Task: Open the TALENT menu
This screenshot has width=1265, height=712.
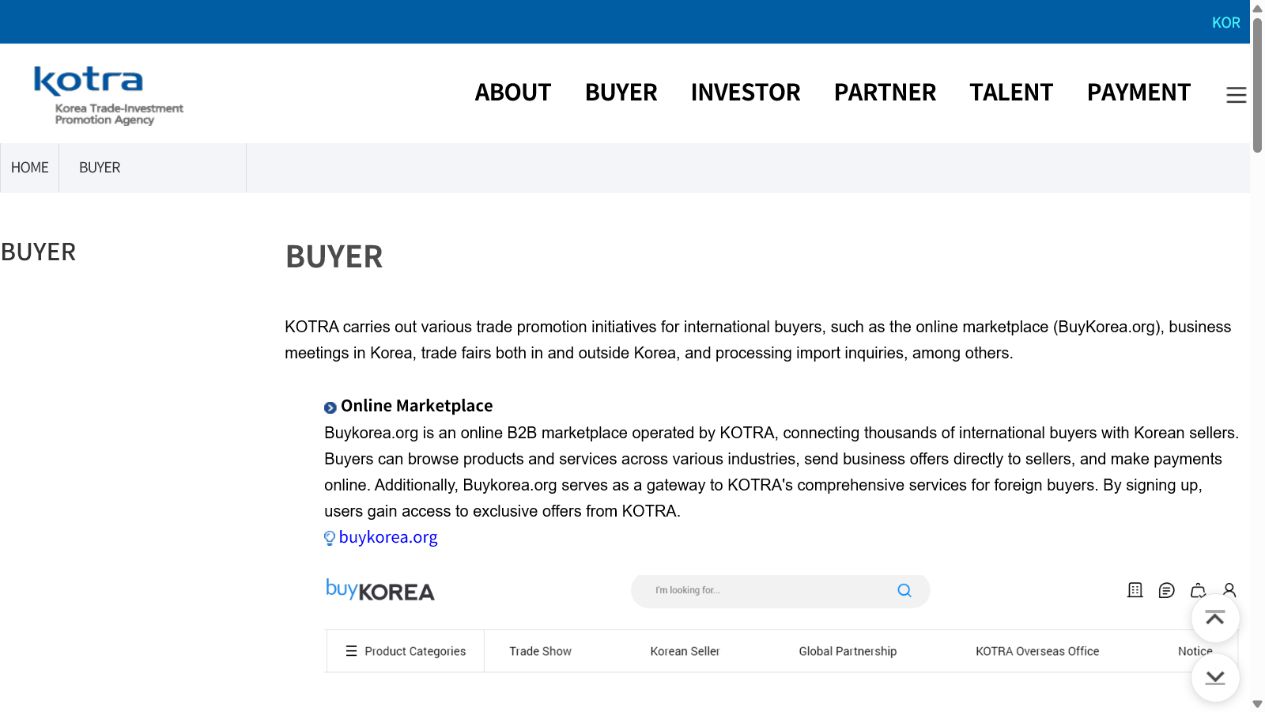Action: pyautogui.click(x=1011, y=92)
